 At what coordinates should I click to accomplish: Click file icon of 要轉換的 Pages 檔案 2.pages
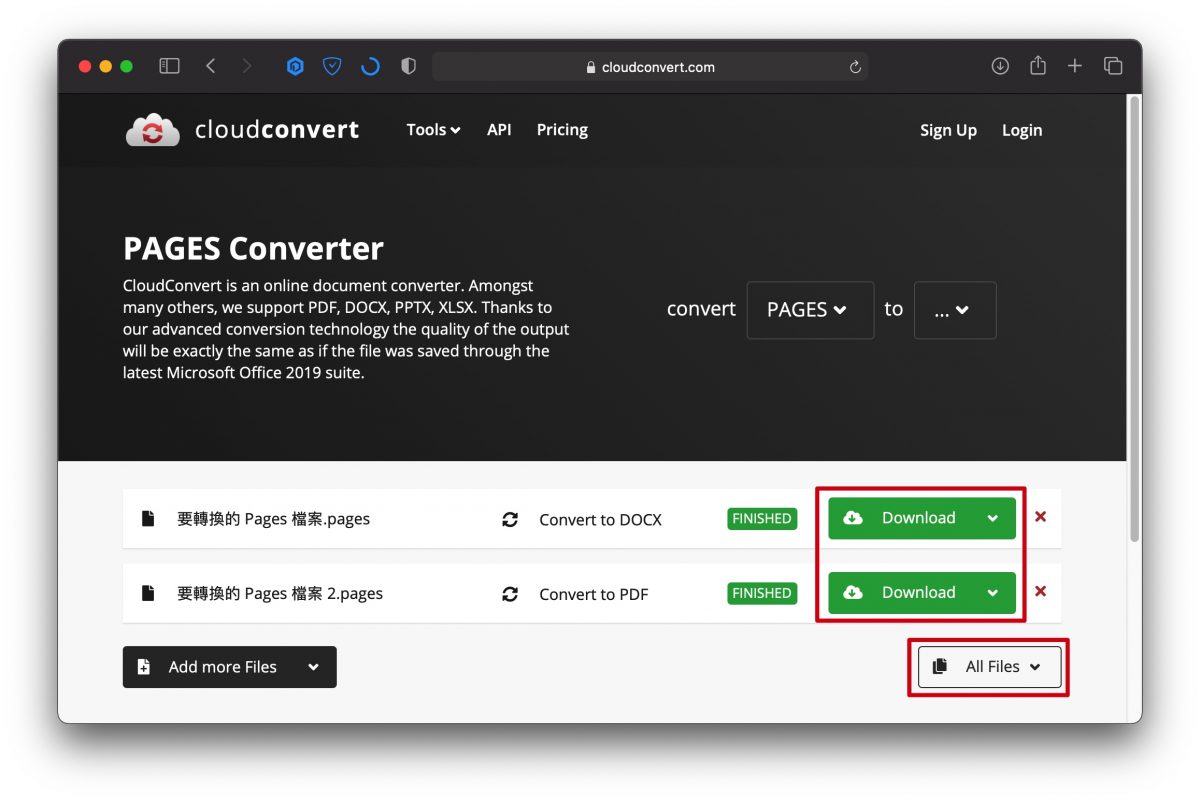click(148, 593)
